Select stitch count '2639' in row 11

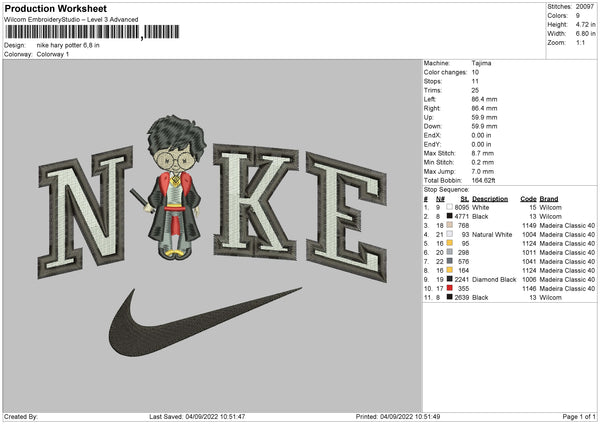click(x=462, y=297)
